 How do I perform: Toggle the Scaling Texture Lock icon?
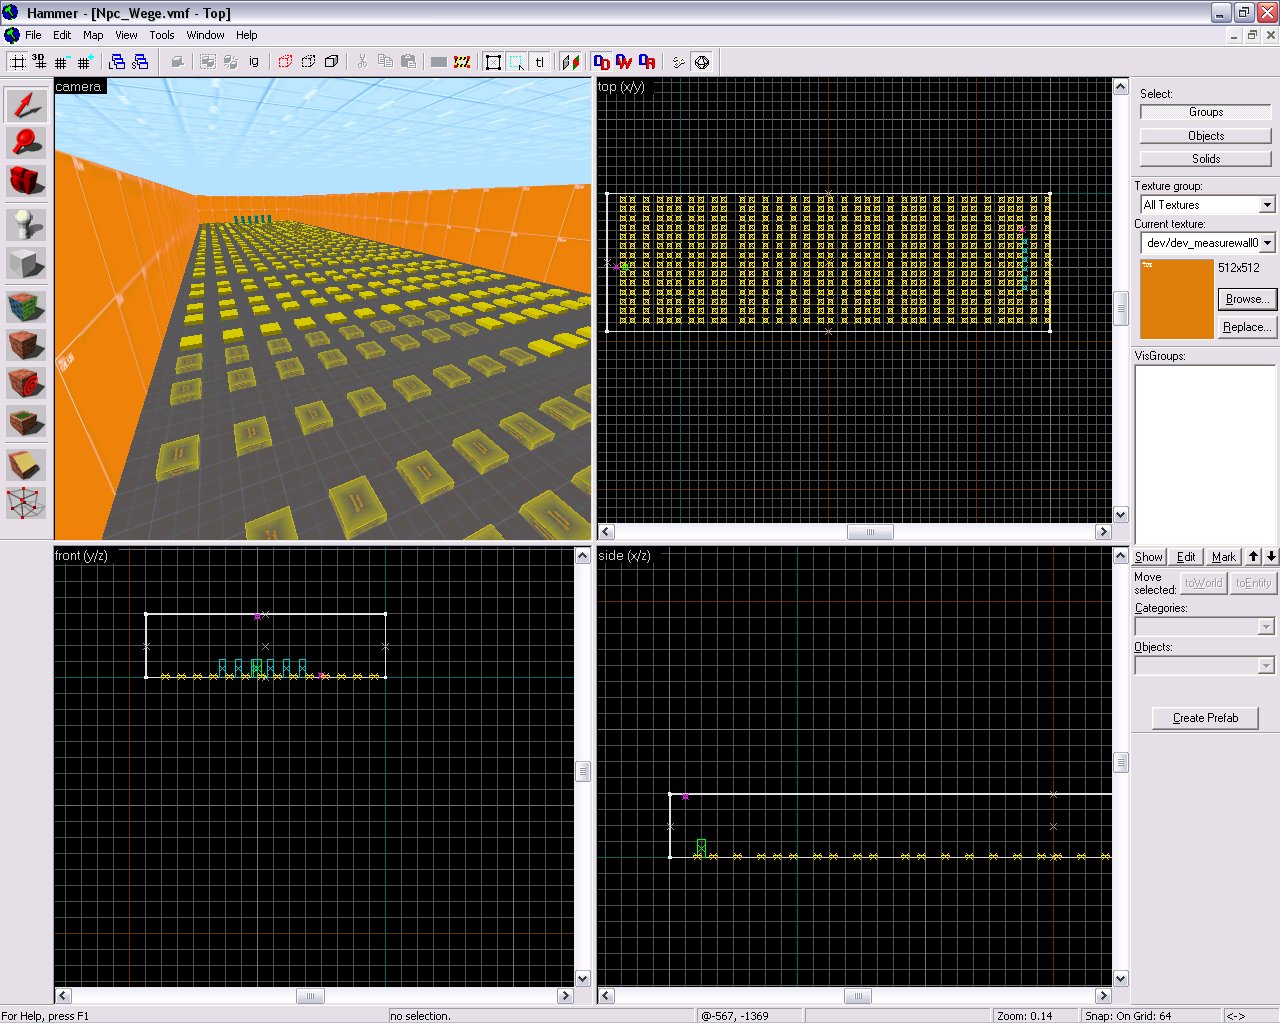[570, 62]
